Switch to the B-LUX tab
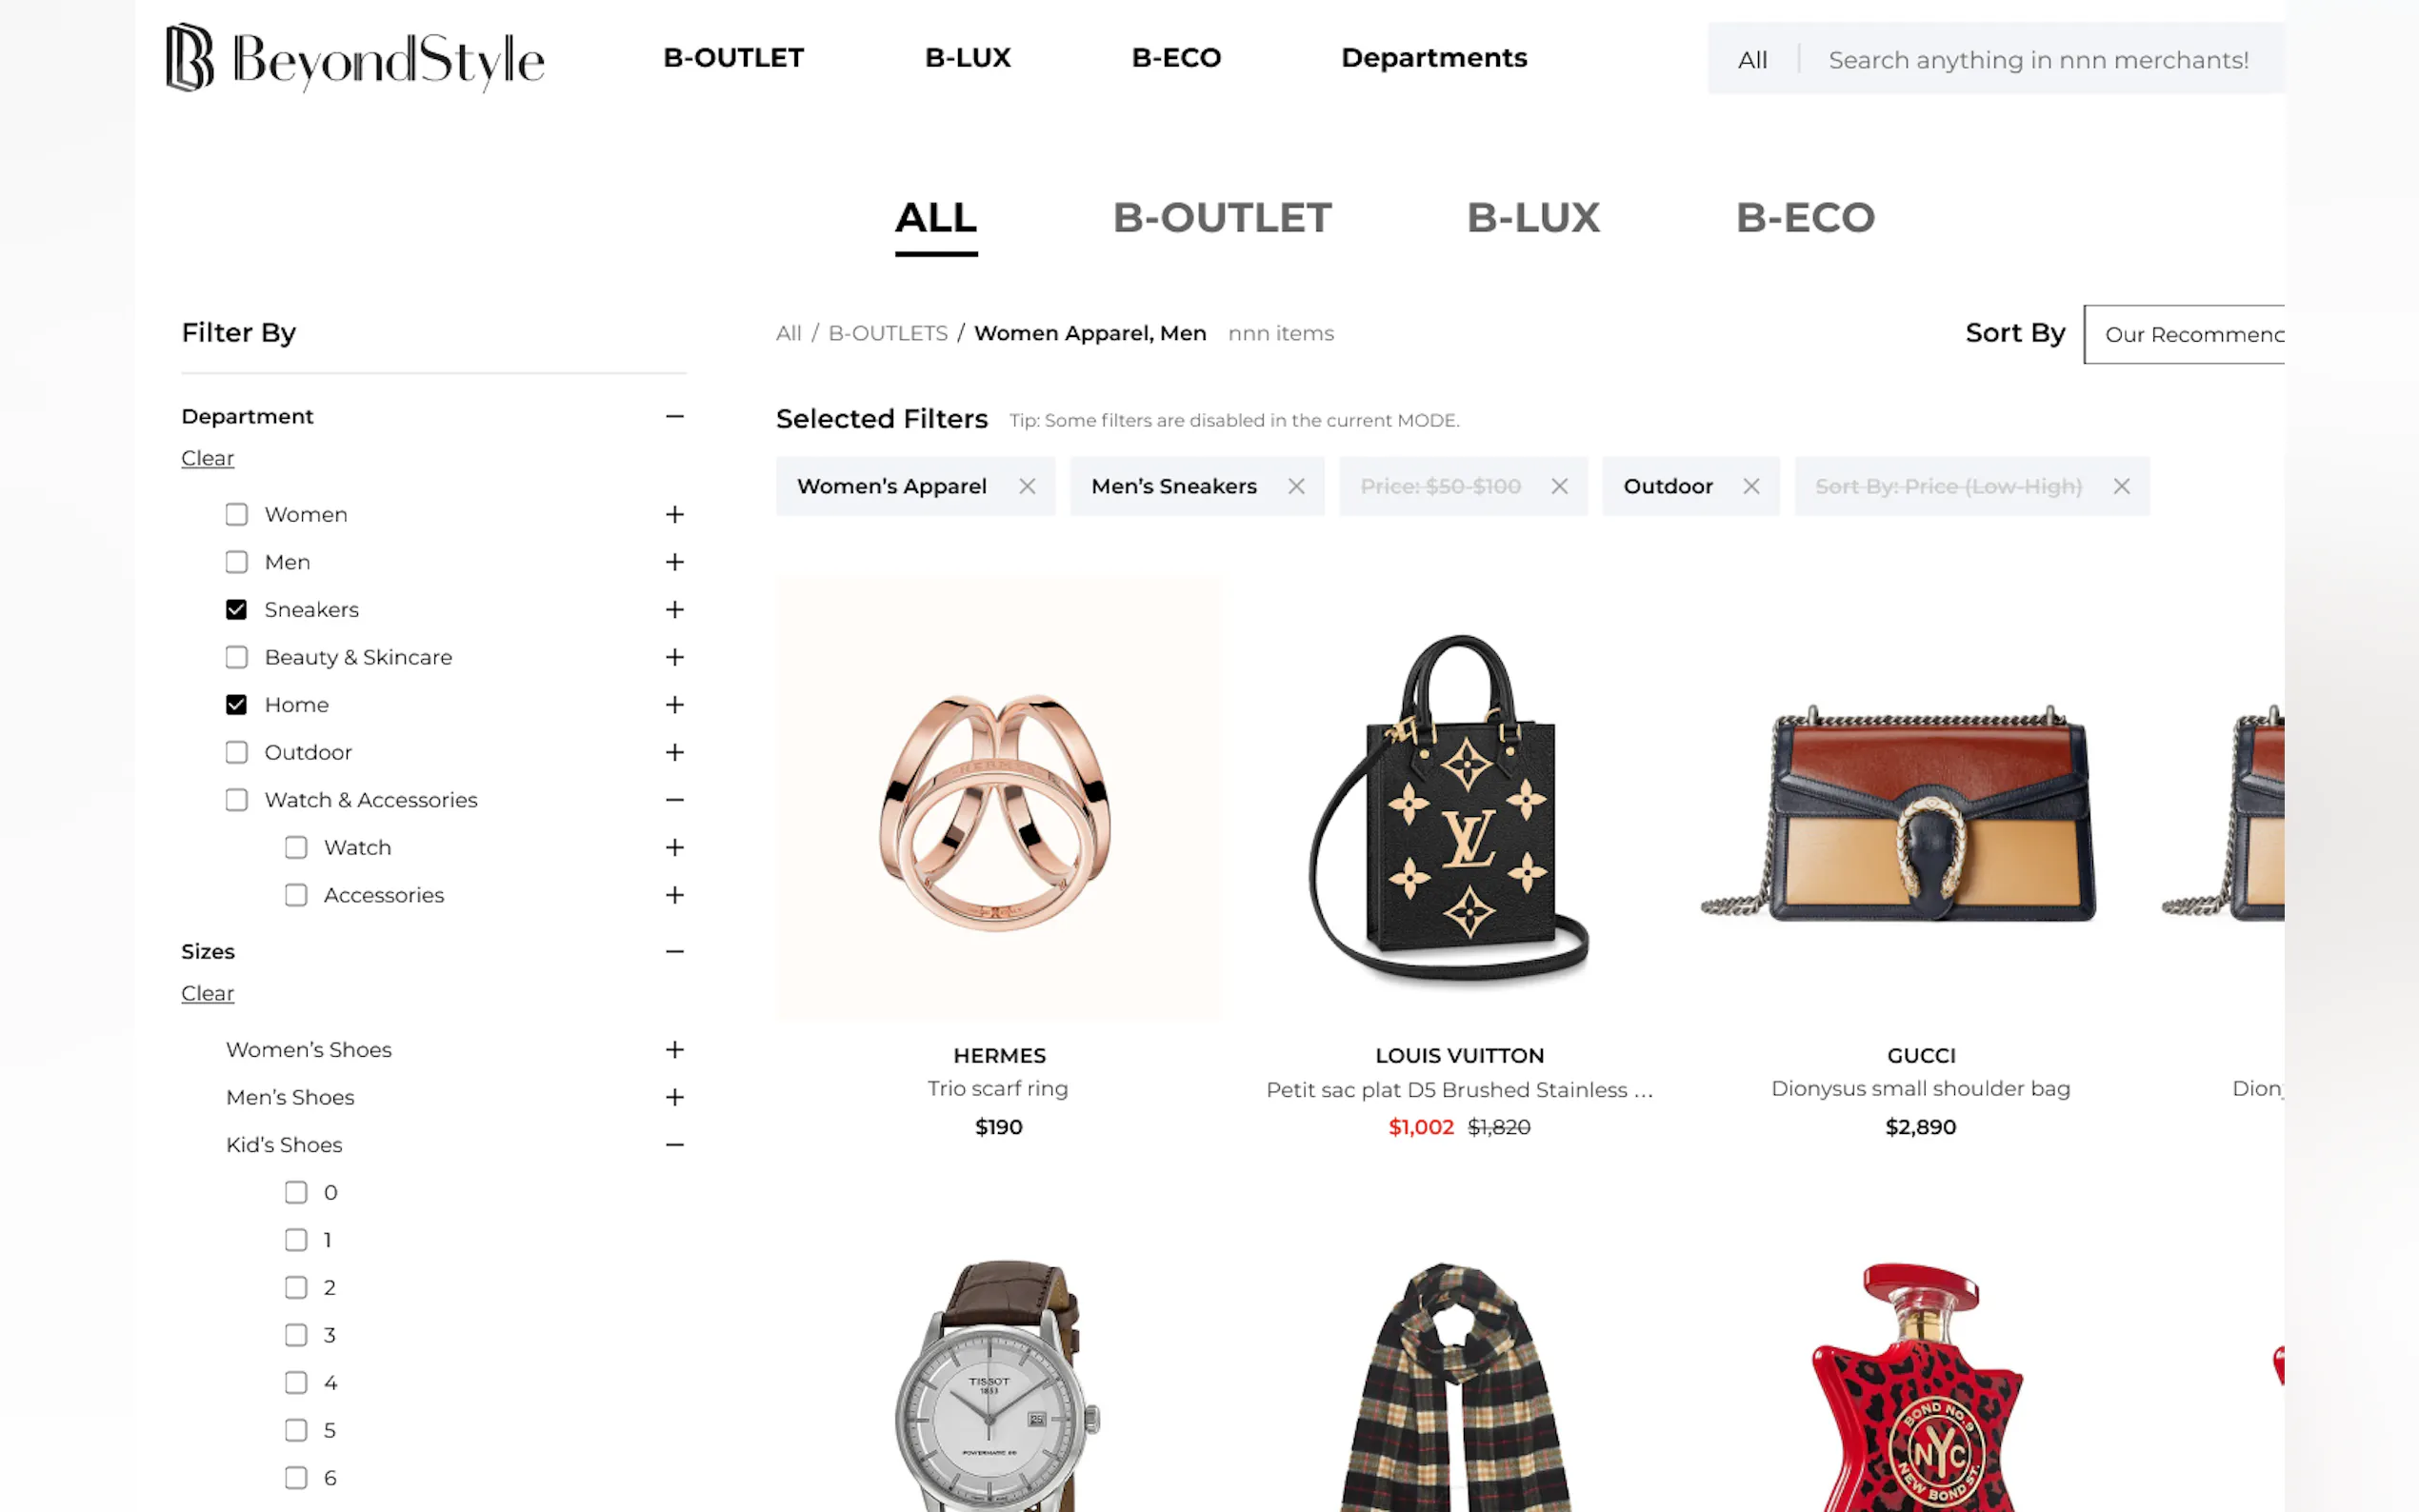 pos(1533,218)
